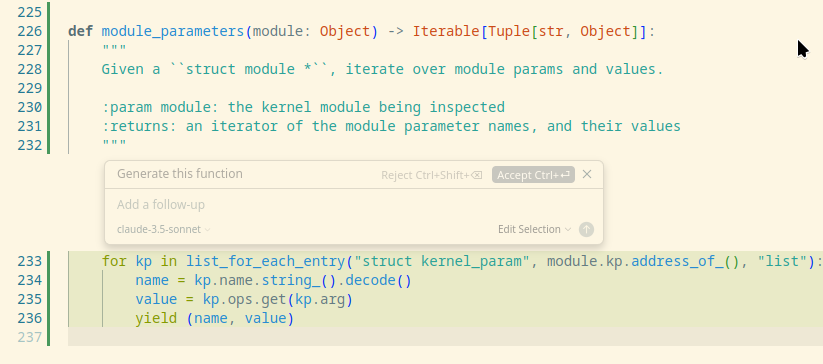This screenshot has width=823, height=364.
Task: Click the send follow-up arrow button
Action: pos(586,229)
